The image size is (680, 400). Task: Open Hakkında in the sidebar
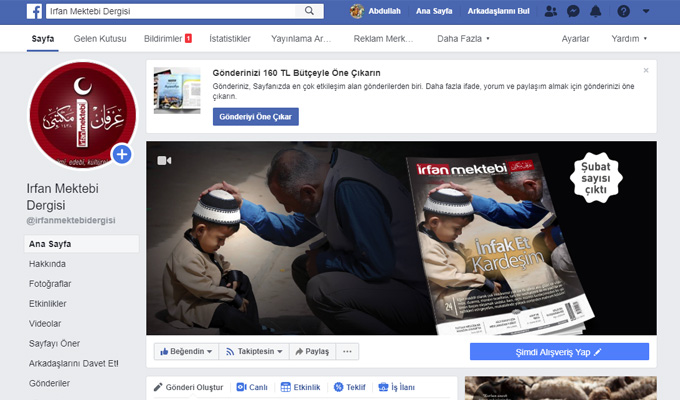[x=47, y=264]
